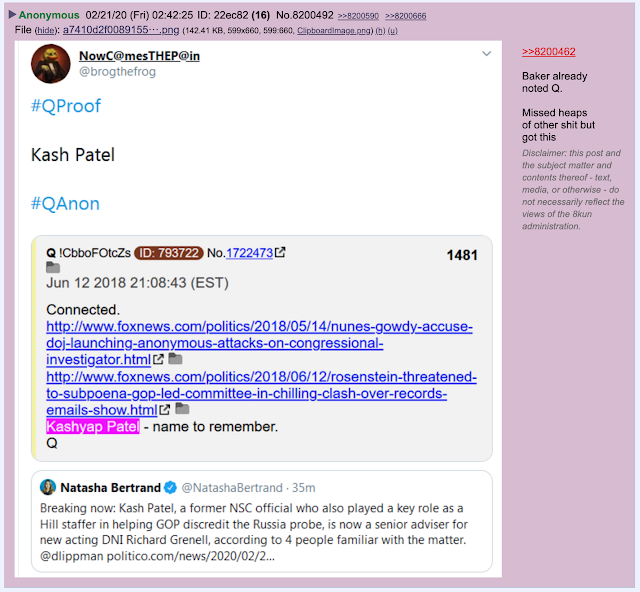Click folder icon after emails-show.html link

point(182,408)
